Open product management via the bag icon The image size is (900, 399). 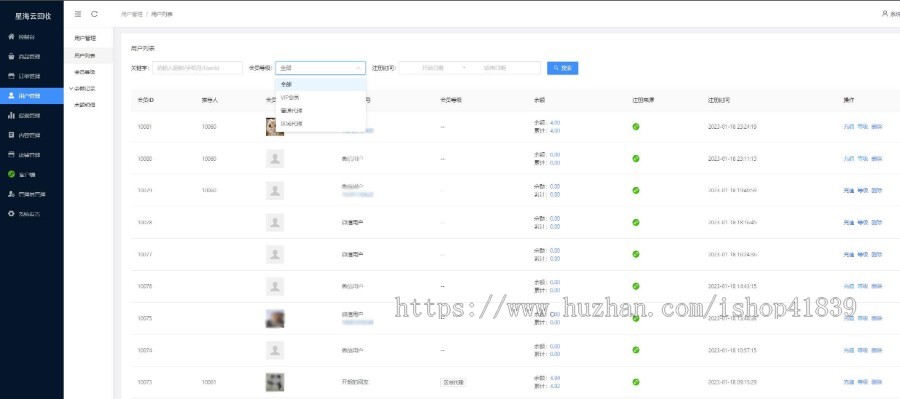tap(11, 56)
